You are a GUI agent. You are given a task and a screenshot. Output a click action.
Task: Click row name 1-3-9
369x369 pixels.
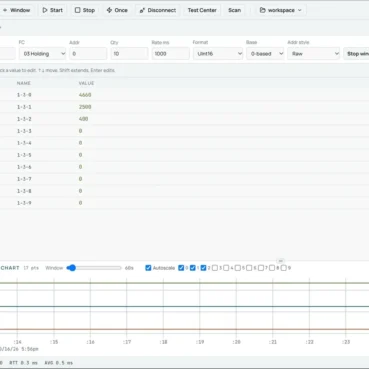pos(24,203)
